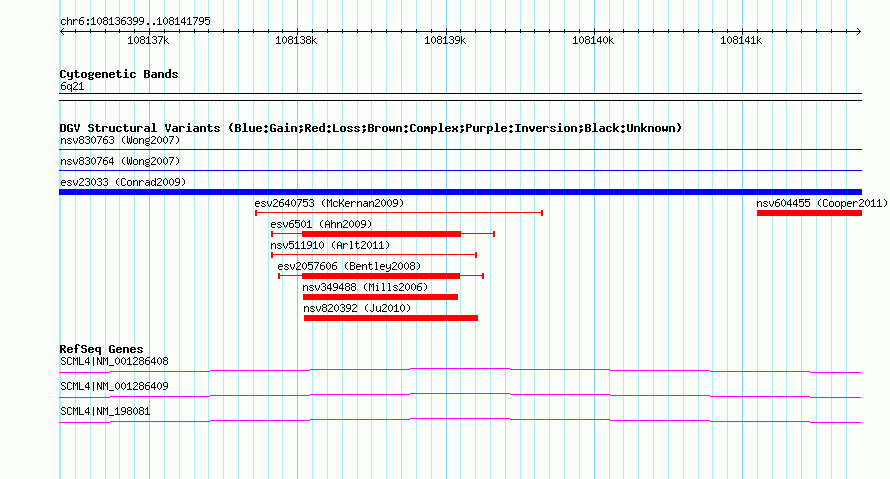Open the nsv604455 (Cooper2011) label
The image size is (890, 479).
click(x=822, y=203)
